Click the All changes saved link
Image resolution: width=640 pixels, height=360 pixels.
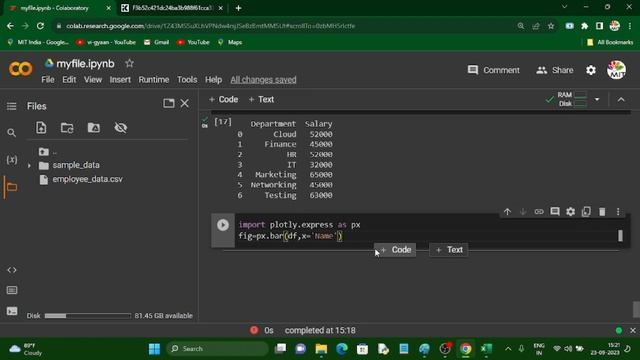click(x=263, y=80)
